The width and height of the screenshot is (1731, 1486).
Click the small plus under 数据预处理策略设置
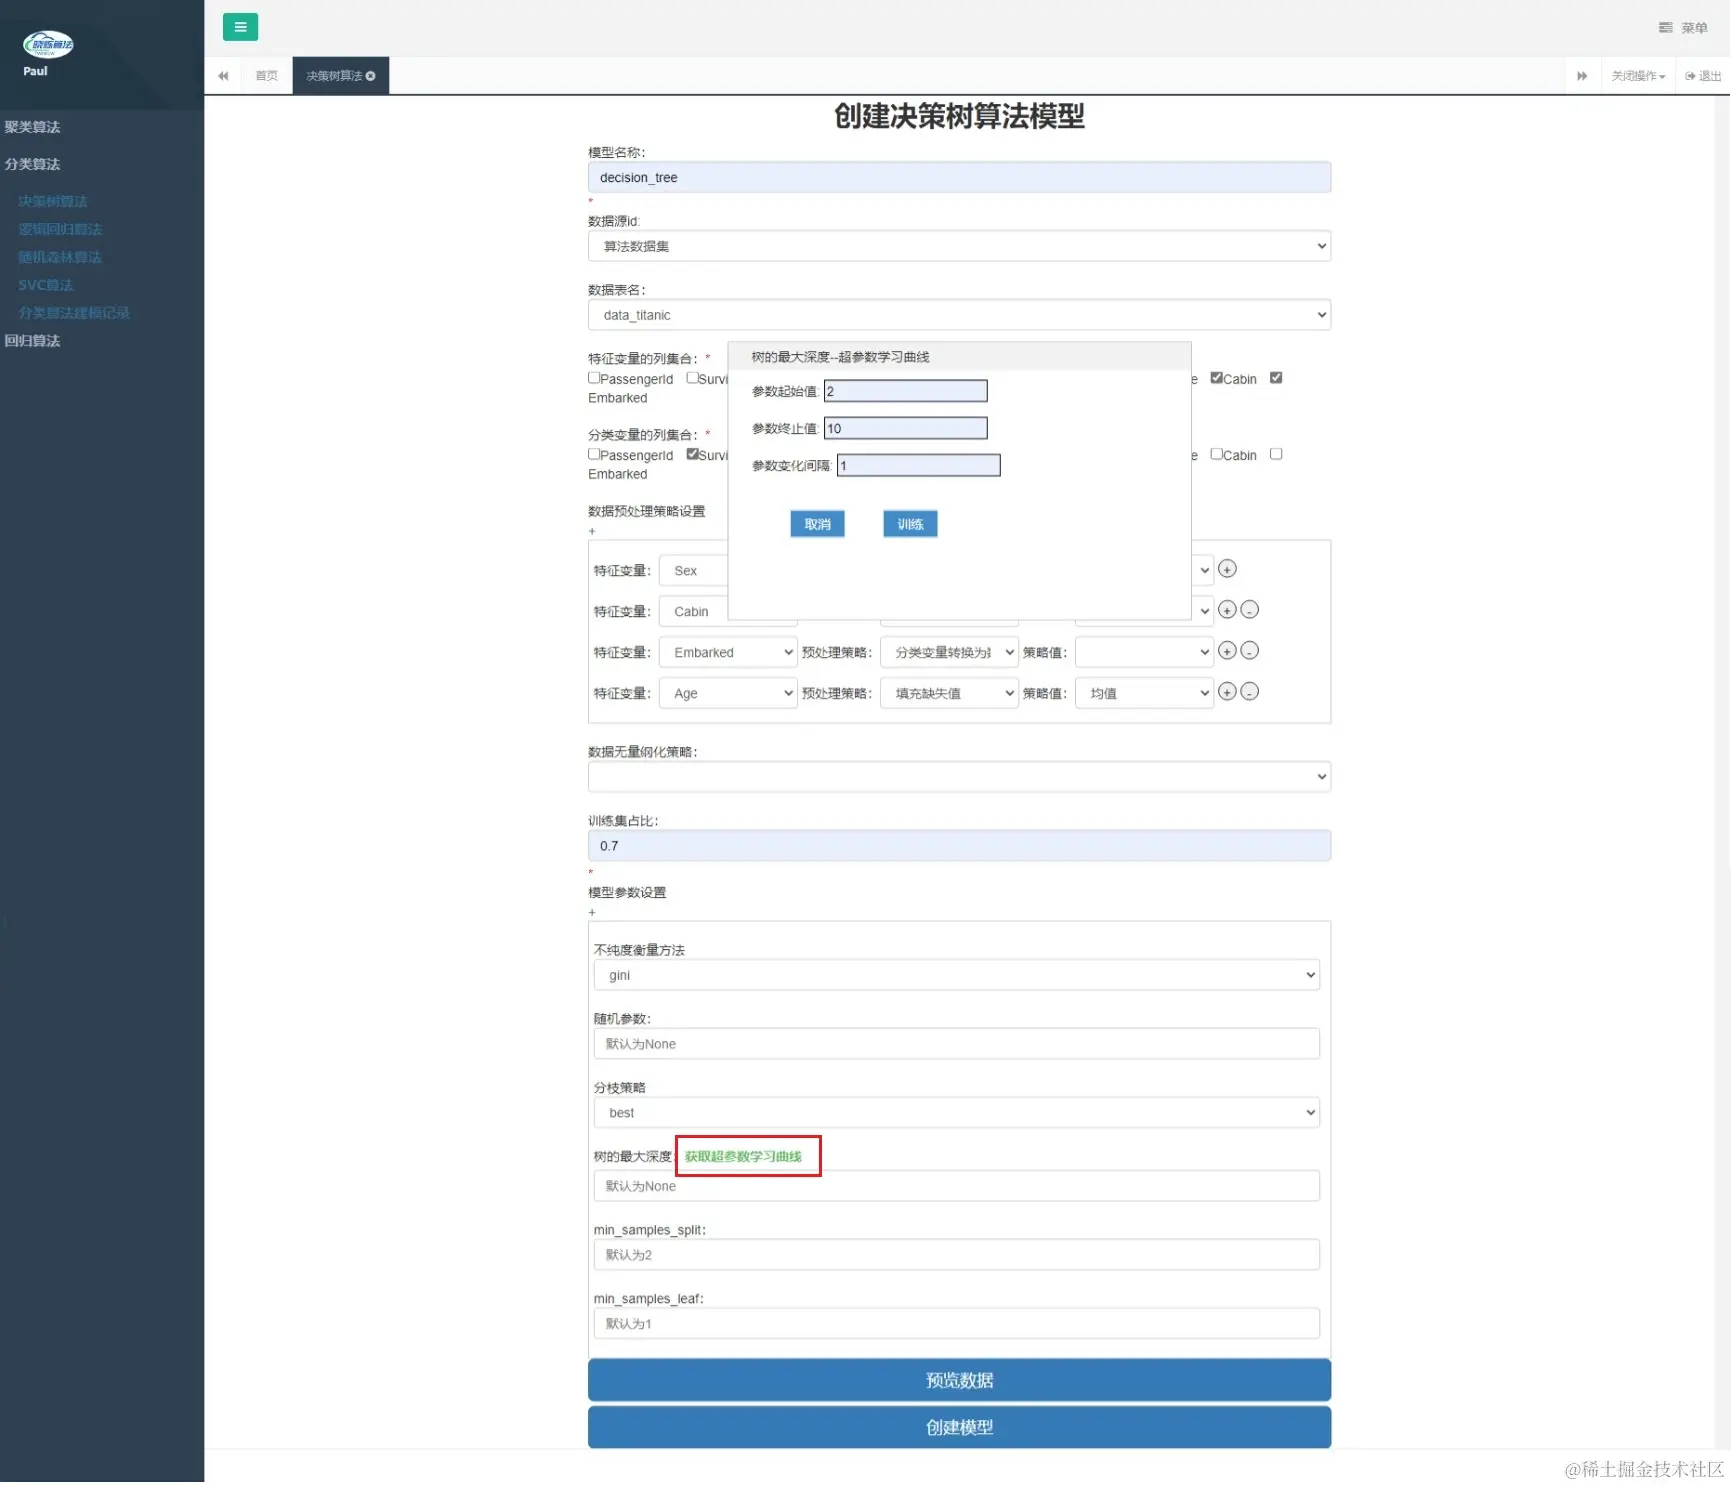(x=592, y=531)
